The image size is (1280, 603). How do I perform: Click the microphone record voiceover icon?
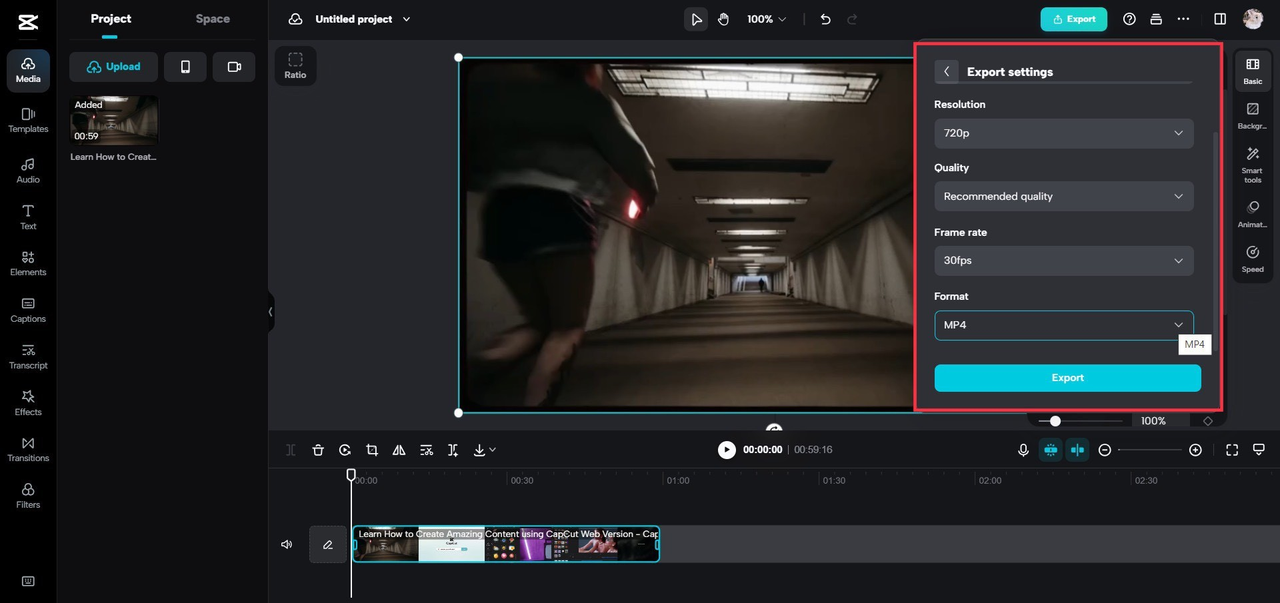pyautogui.click(x=1023, y=450)
